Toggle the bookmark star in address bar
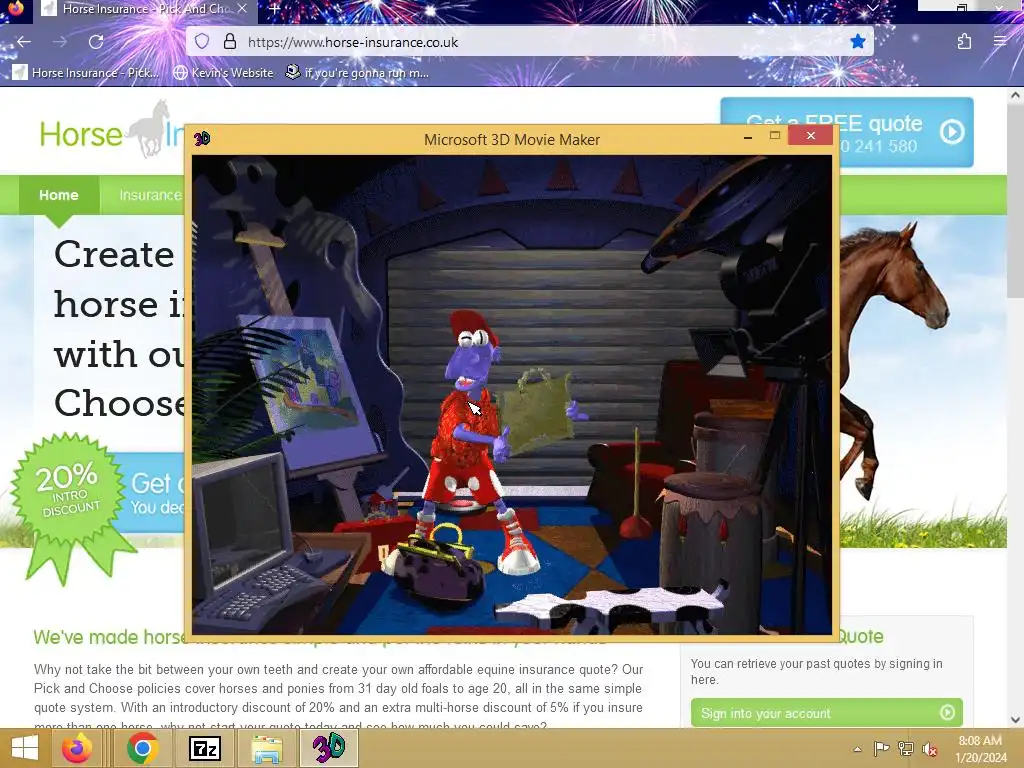Image resolution: width=1024 pixels, height=768 pixels. (x=857, y=42)
